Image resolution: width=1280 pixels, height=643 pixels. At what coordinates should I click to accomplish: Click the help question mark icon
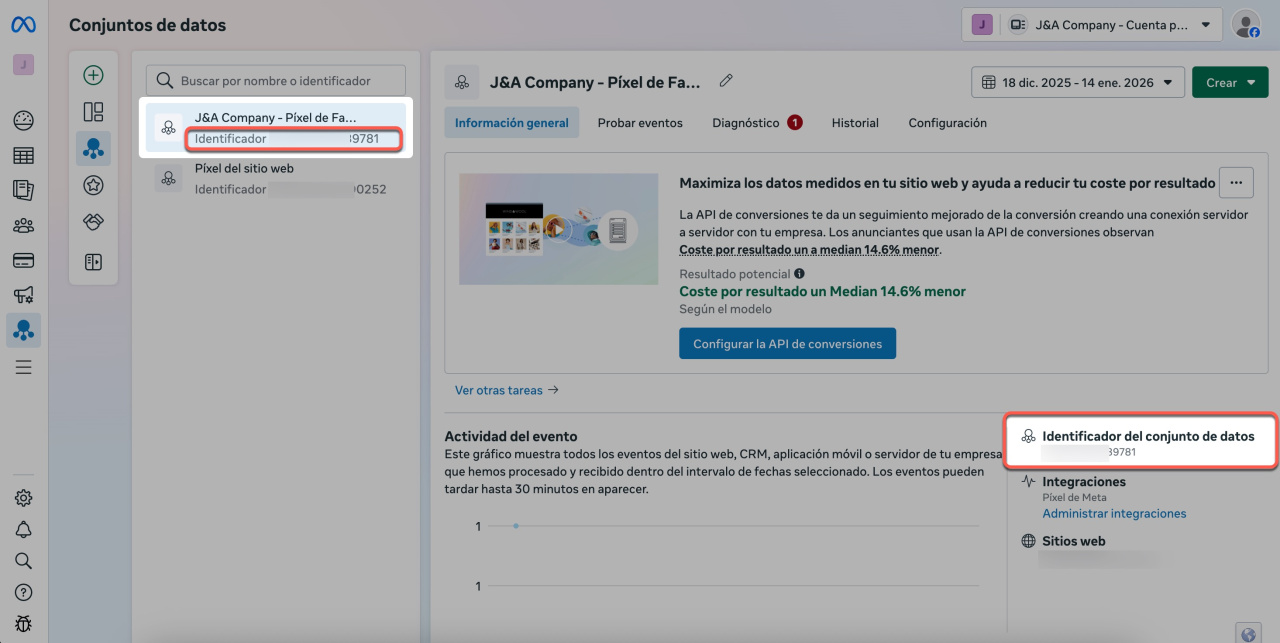tap(23, 592)
